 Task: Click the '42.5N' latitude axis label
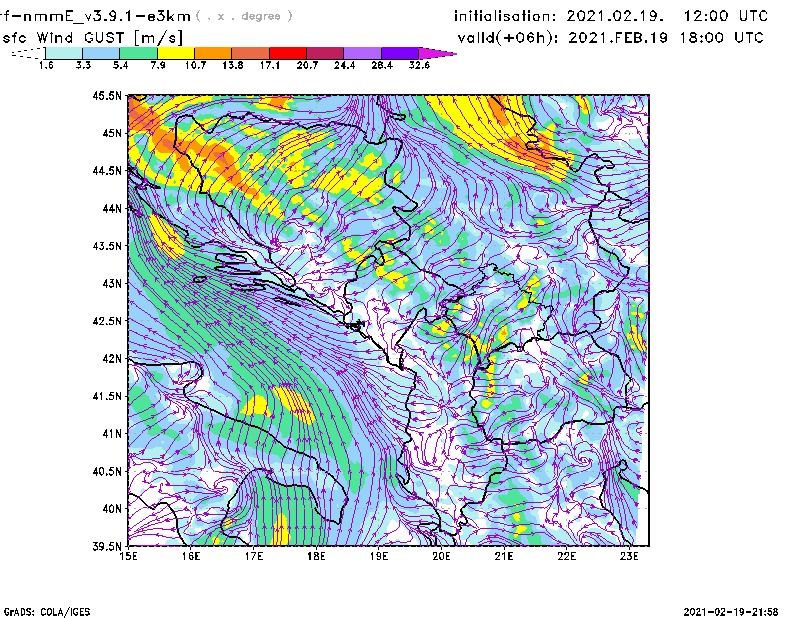coord(107,321)
